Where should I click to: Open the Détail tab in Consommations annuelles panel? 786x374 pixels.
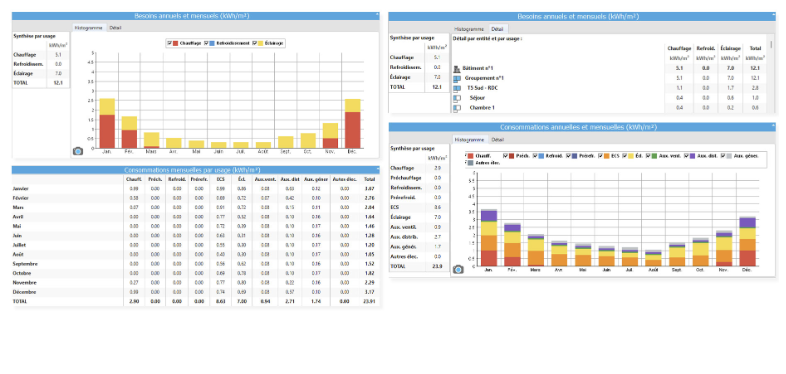point(497,139)
